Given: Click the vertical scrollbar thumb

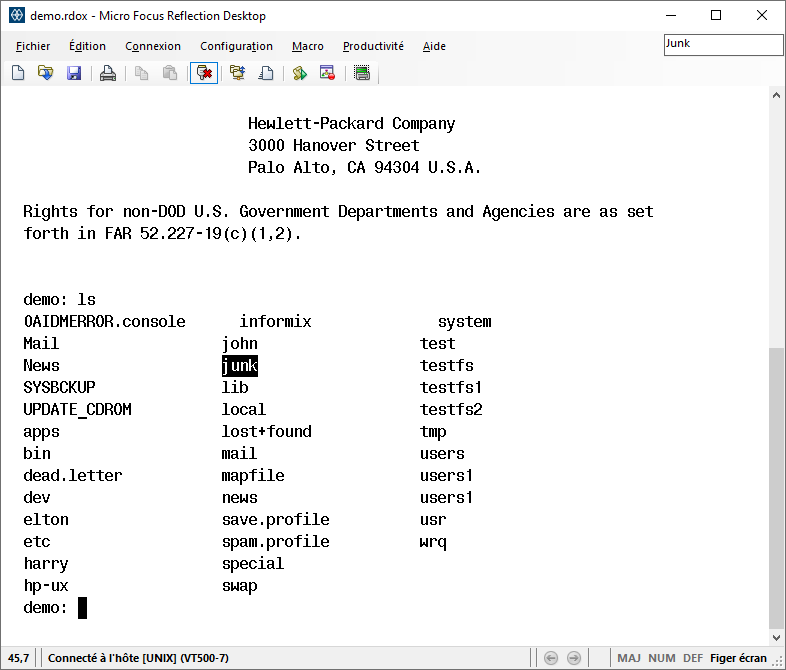Looking at the screenshot, I should pos(776,487).
